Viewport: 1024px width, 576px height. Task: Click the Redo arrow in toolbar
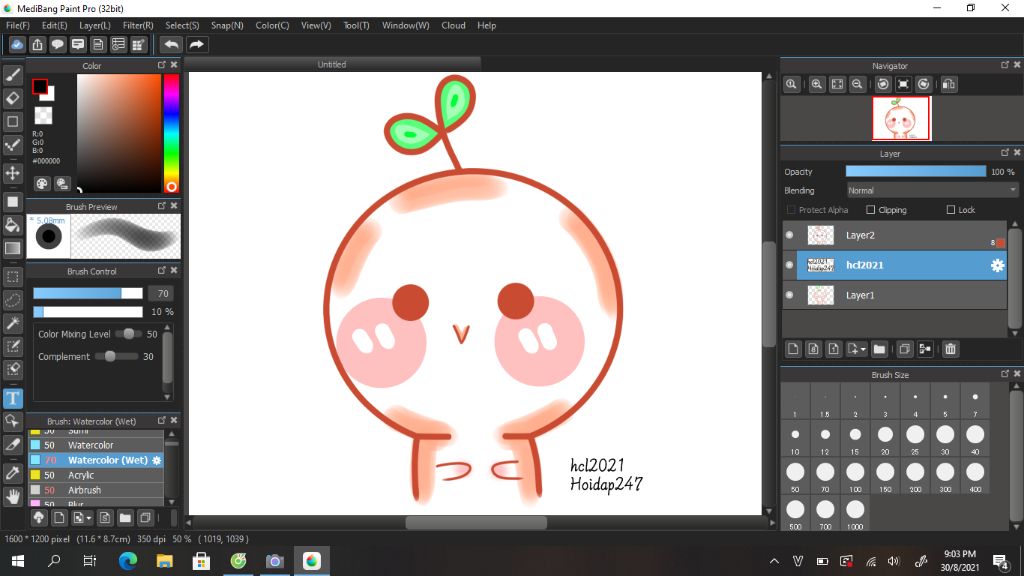196,44
